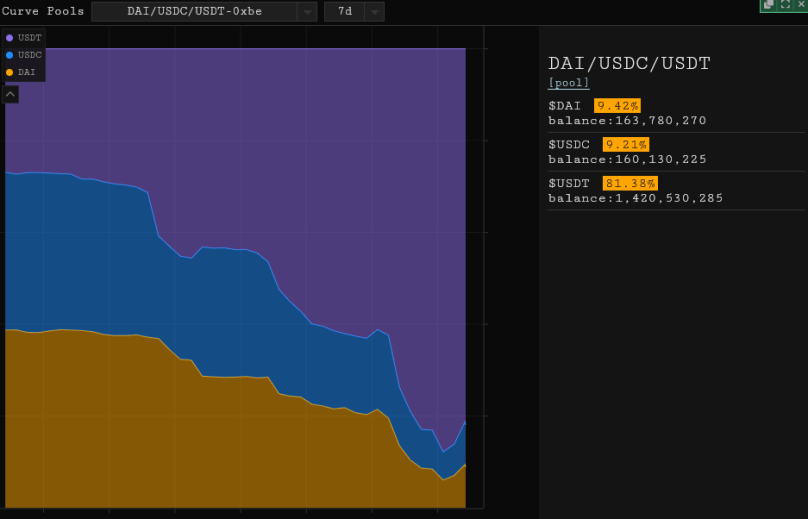Click the Curve Pools title
Image resolution: width=808 pixels, height=519 pixels.
43,11
